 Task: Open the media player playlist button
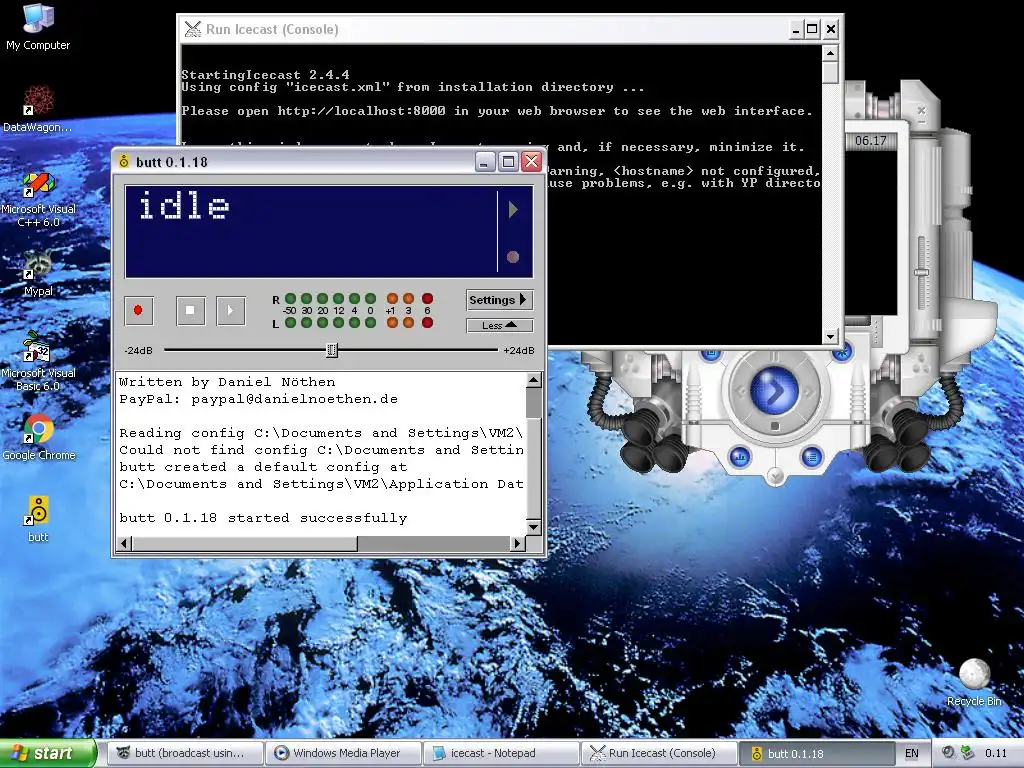tap(812, 457)
